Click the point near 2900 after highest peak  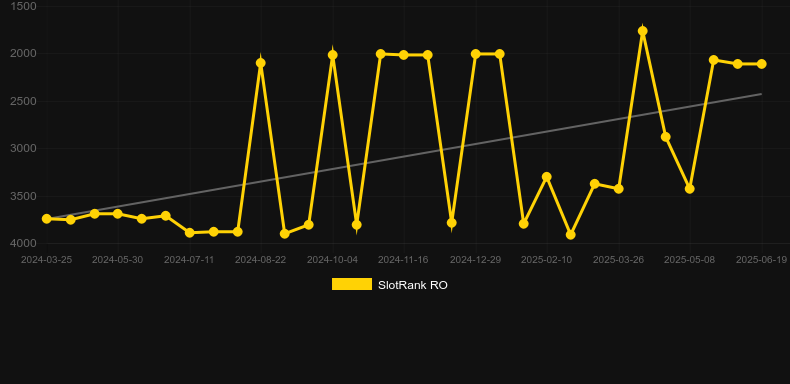click(x=666, y=137)
